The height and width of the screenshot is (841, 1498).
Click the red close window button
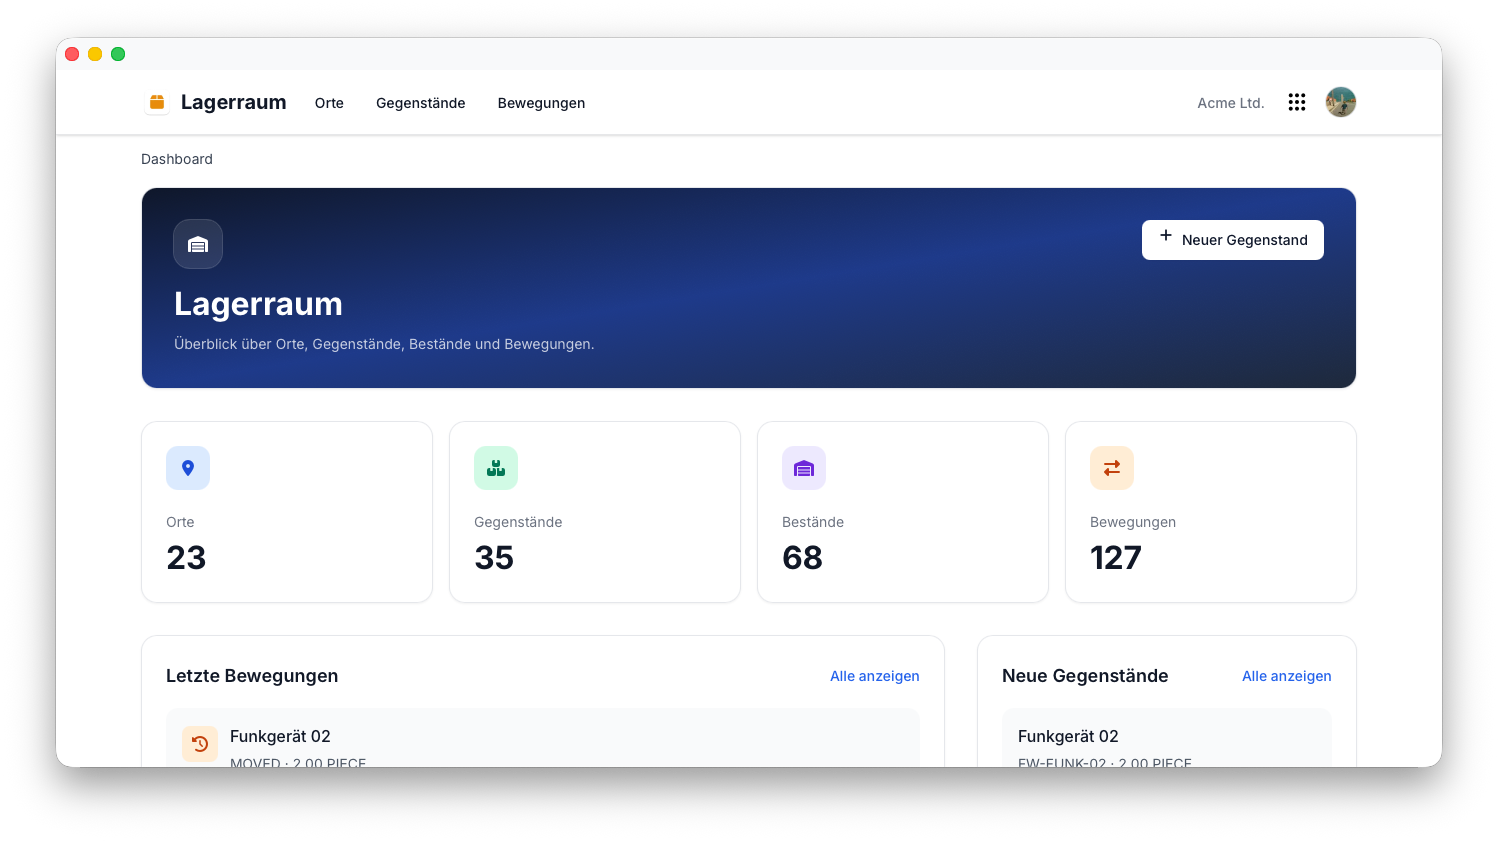[72, 54]
